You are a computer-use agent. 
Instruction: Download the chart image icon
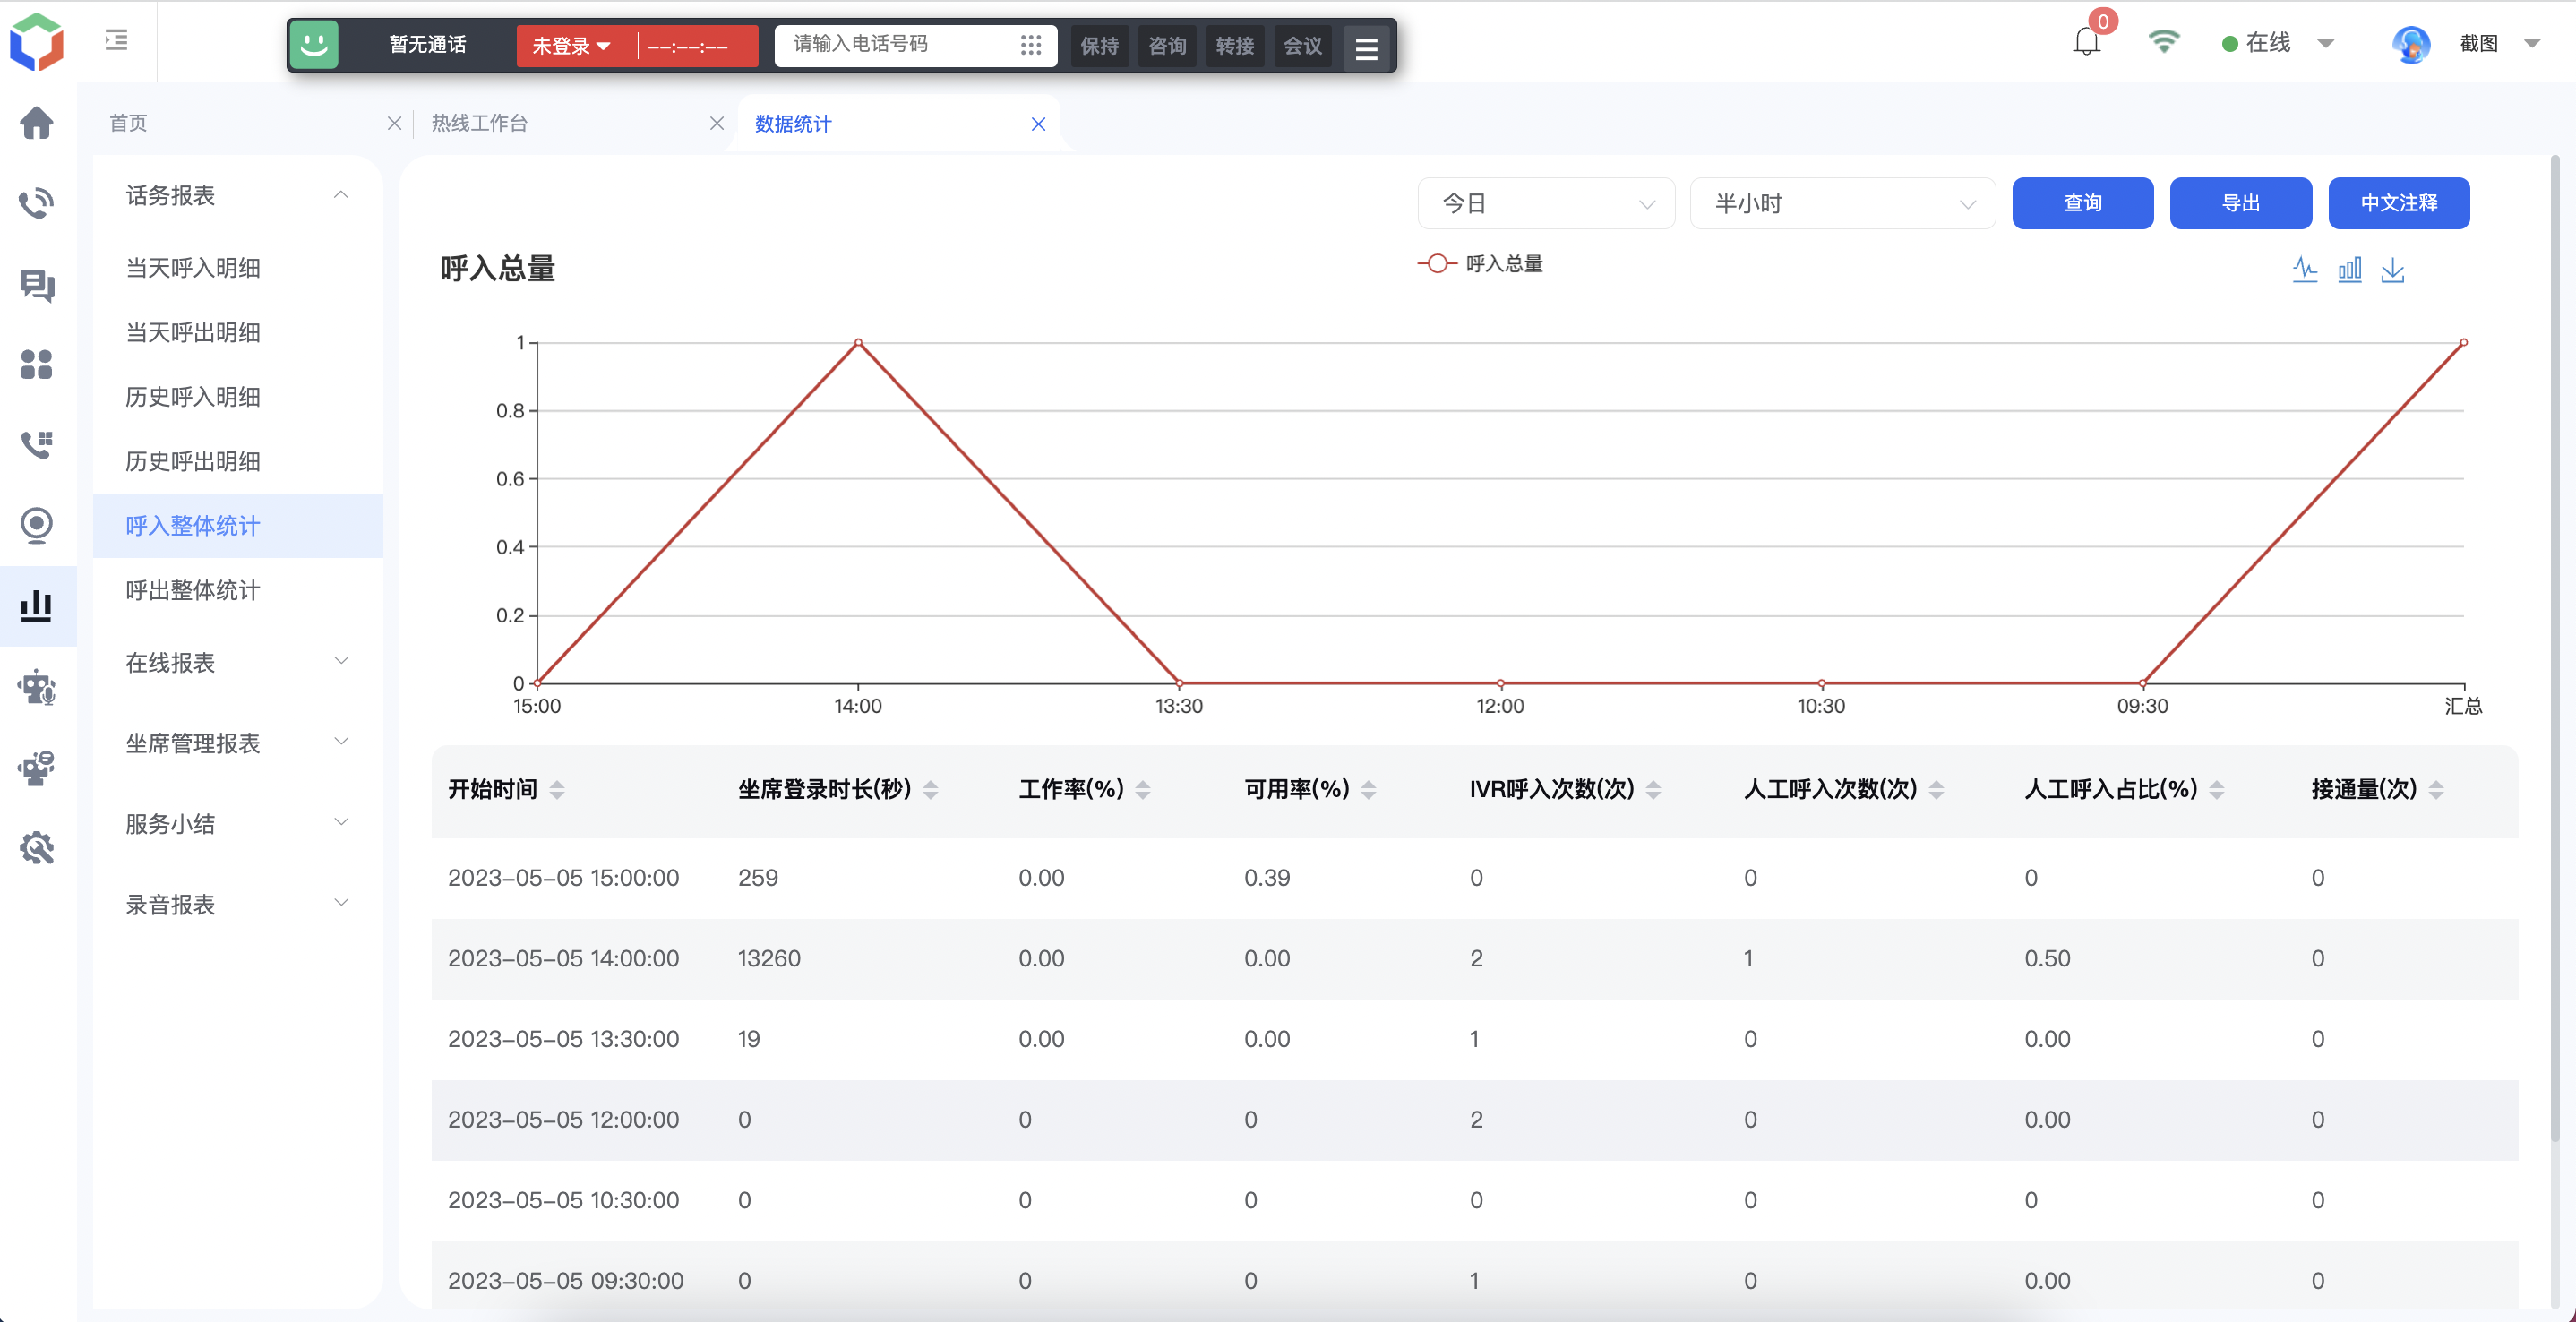coord(2392,269)
